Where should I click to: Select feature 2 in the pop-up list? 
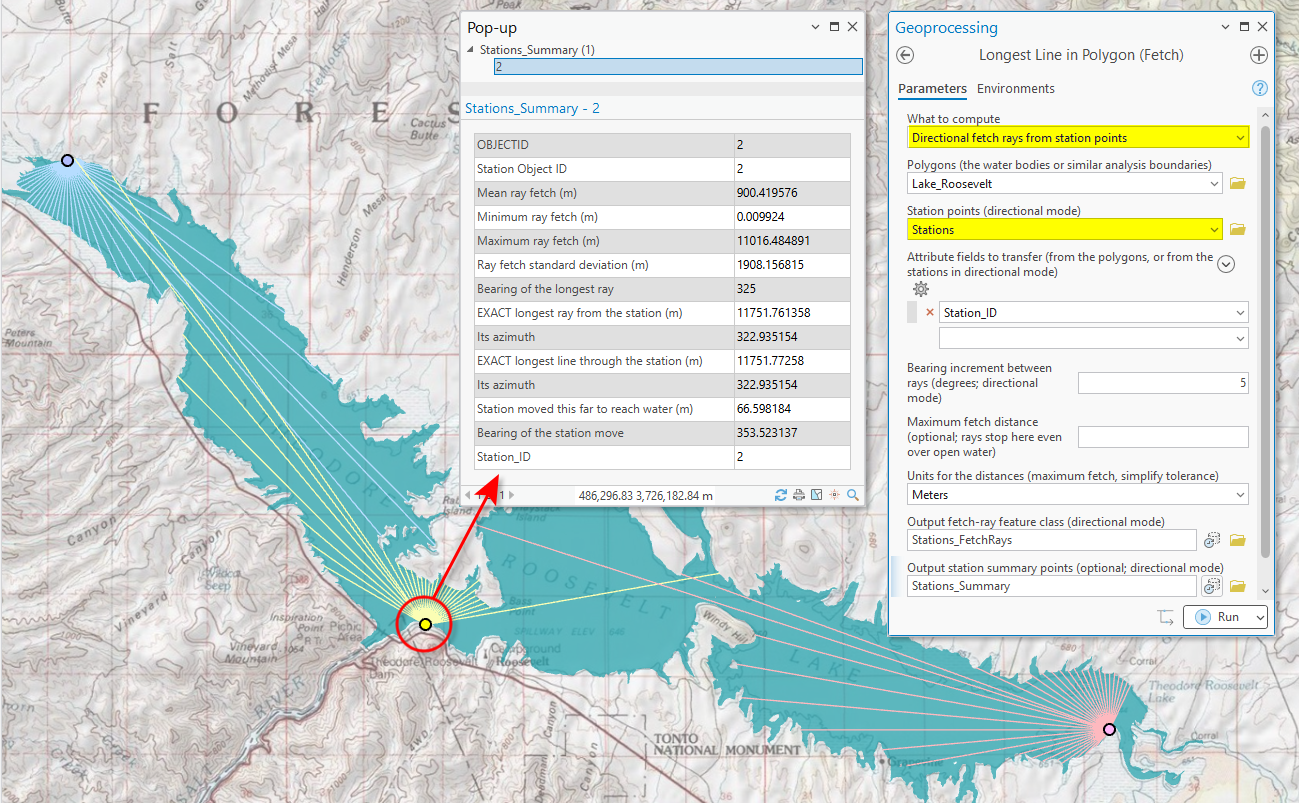[x=678, y=66]
